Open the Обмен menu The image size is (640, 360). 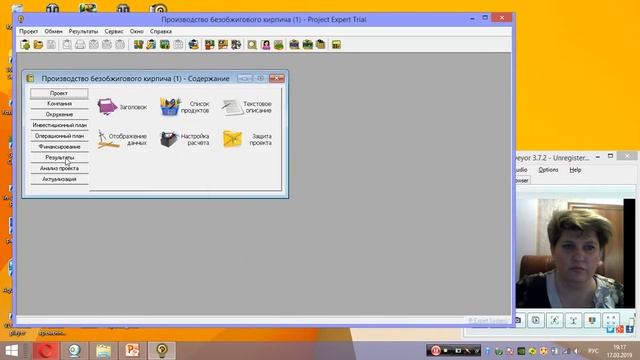(53, 31)
